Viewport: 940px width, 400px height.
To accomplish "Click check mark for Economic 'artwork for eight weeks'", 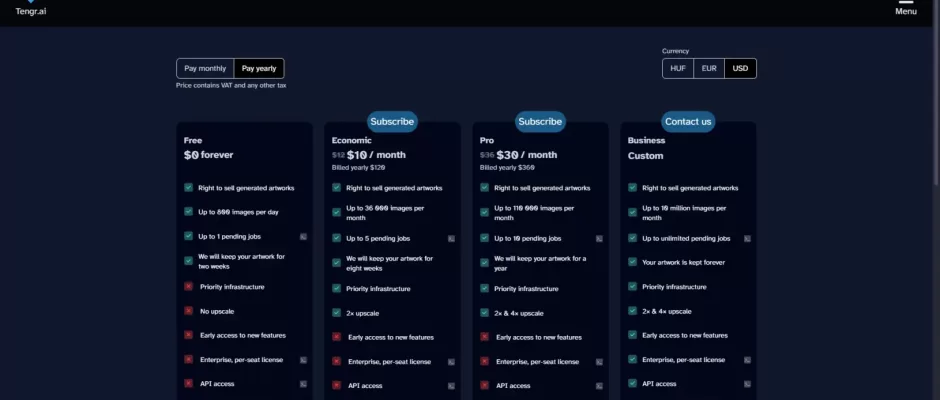I will (x=336, y=262).
